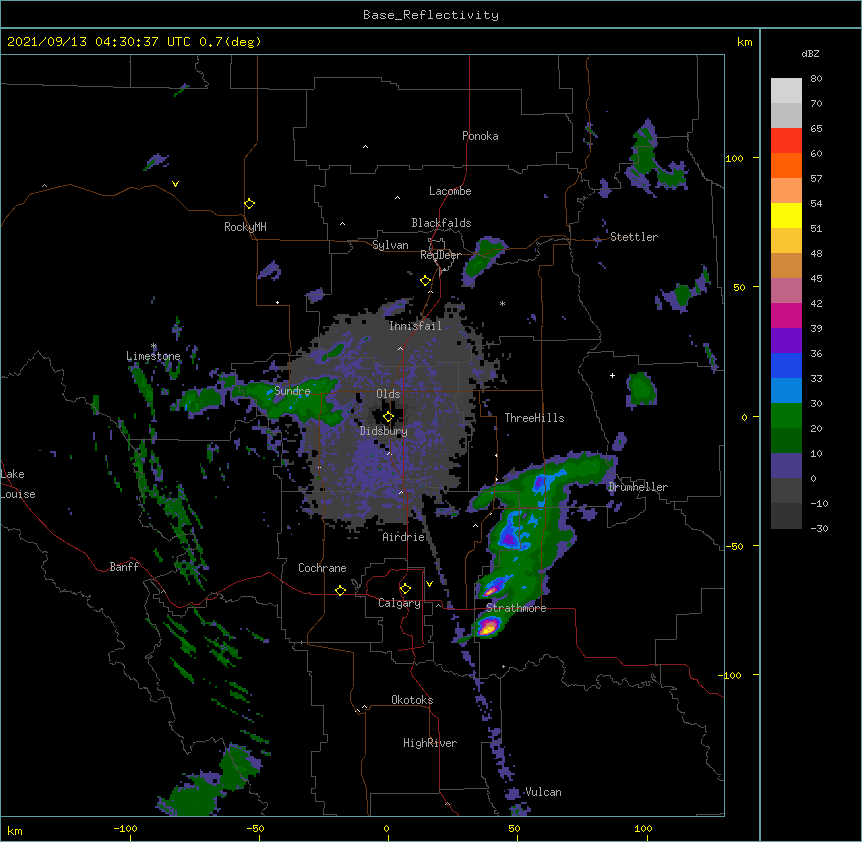Click the magenta 39-42 dBZ legend swatch
Screen dimensions: 862x842
point(786,315)
